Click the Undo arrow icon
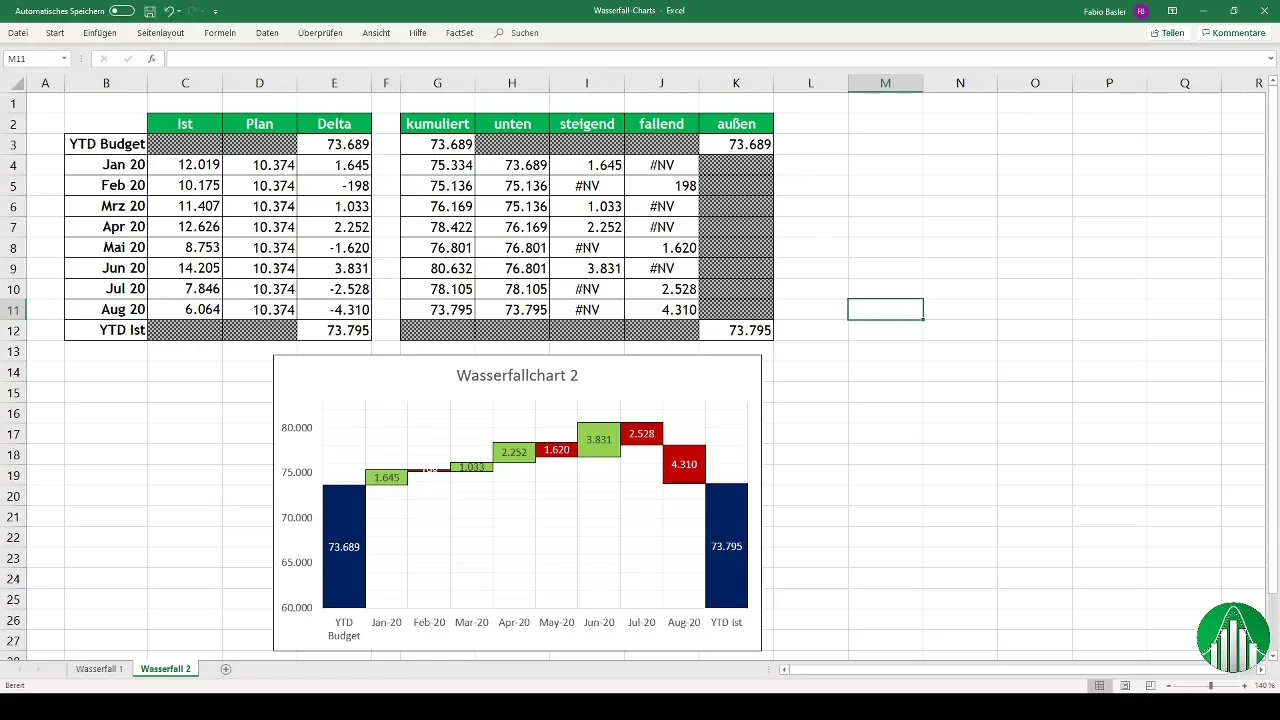The height and width of the screenshot is (720, 1280). tap(169, 11)
